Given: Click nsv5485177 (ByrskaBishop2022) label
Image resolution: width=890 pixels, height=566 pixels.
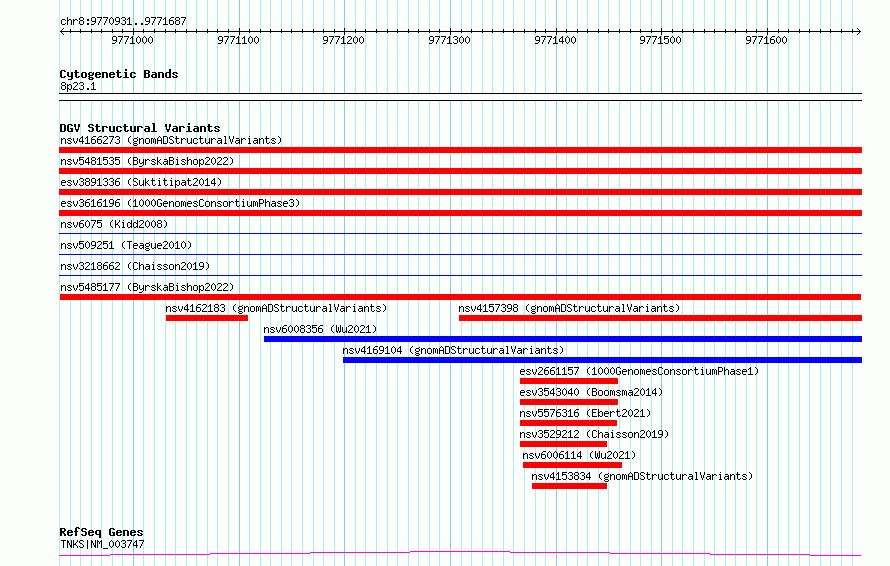Looking at the screenshot, I should [147, 287].
